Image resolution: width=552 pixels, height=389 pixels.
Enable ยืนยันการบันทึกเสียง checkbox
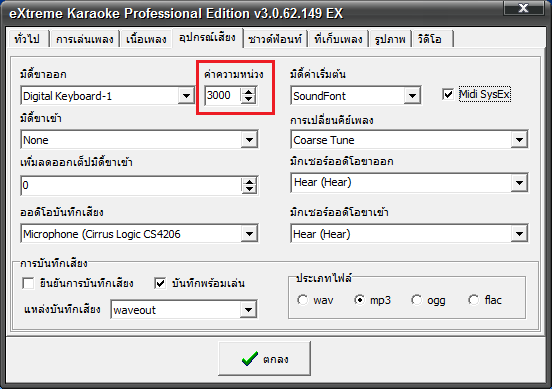[x=28, y=283]
